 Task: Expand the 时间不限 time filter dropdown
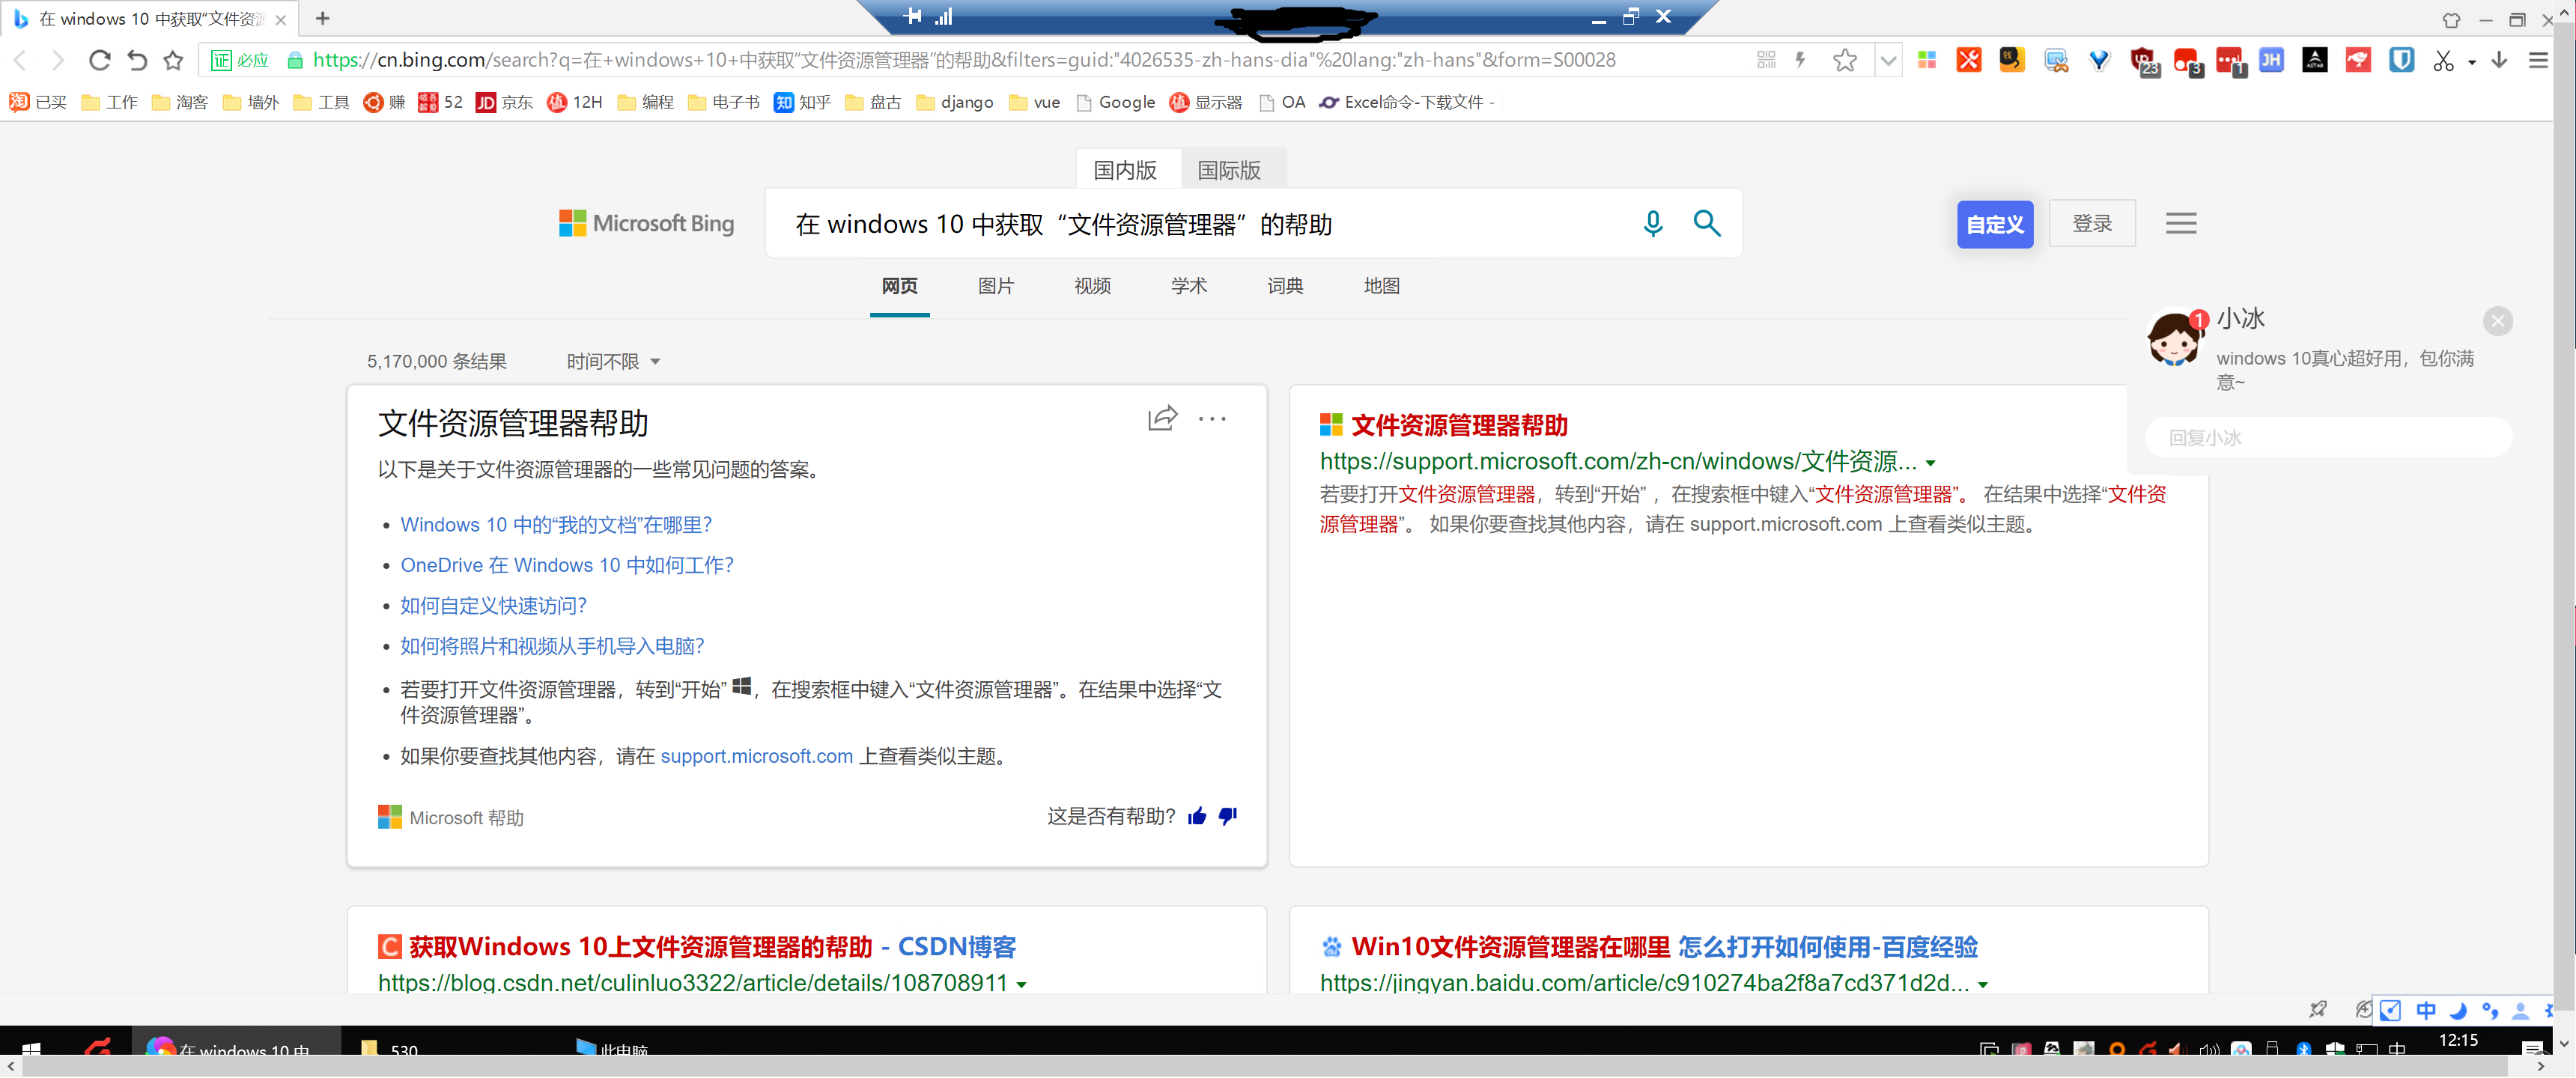pyautogui.click(x=613, y=361)
